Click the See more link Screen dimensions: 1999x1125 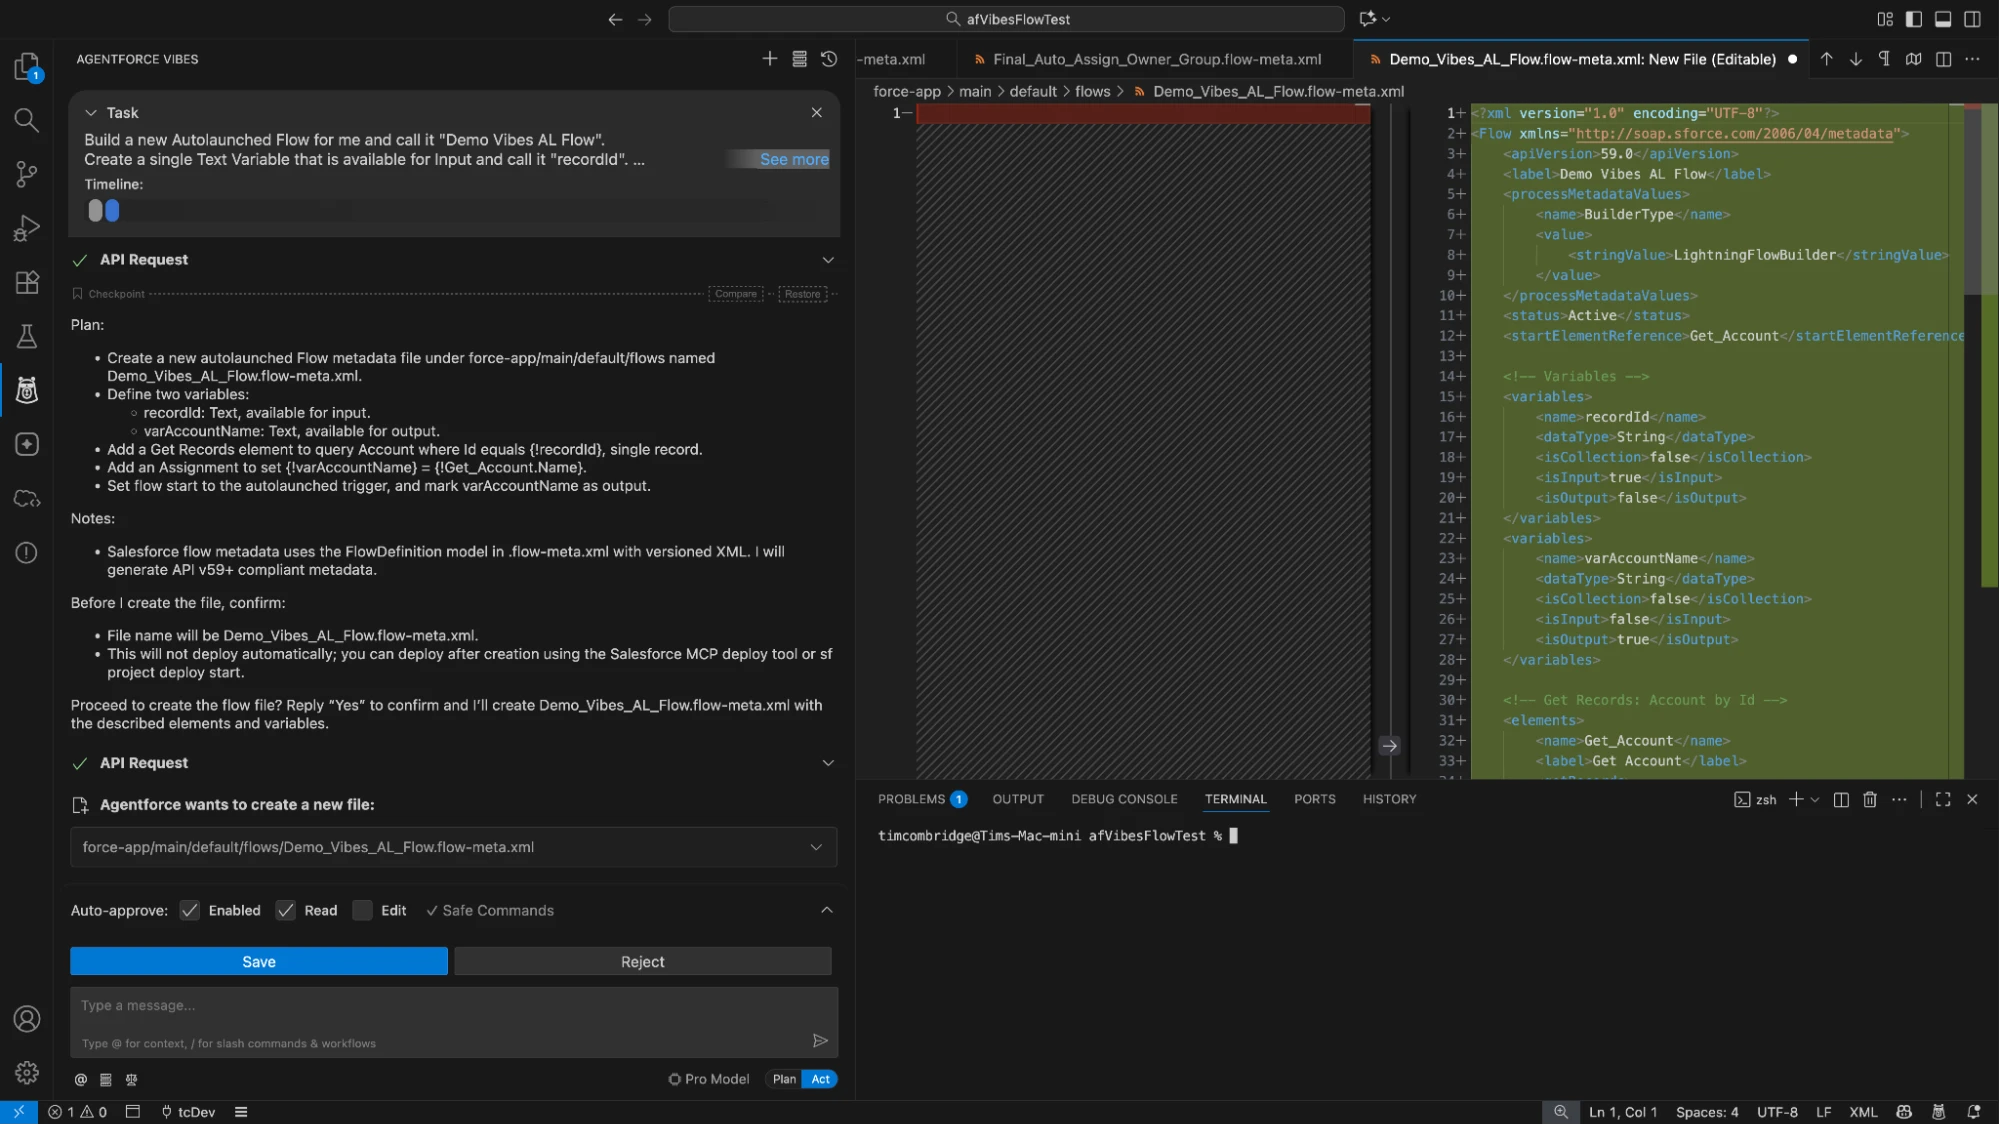794,159
